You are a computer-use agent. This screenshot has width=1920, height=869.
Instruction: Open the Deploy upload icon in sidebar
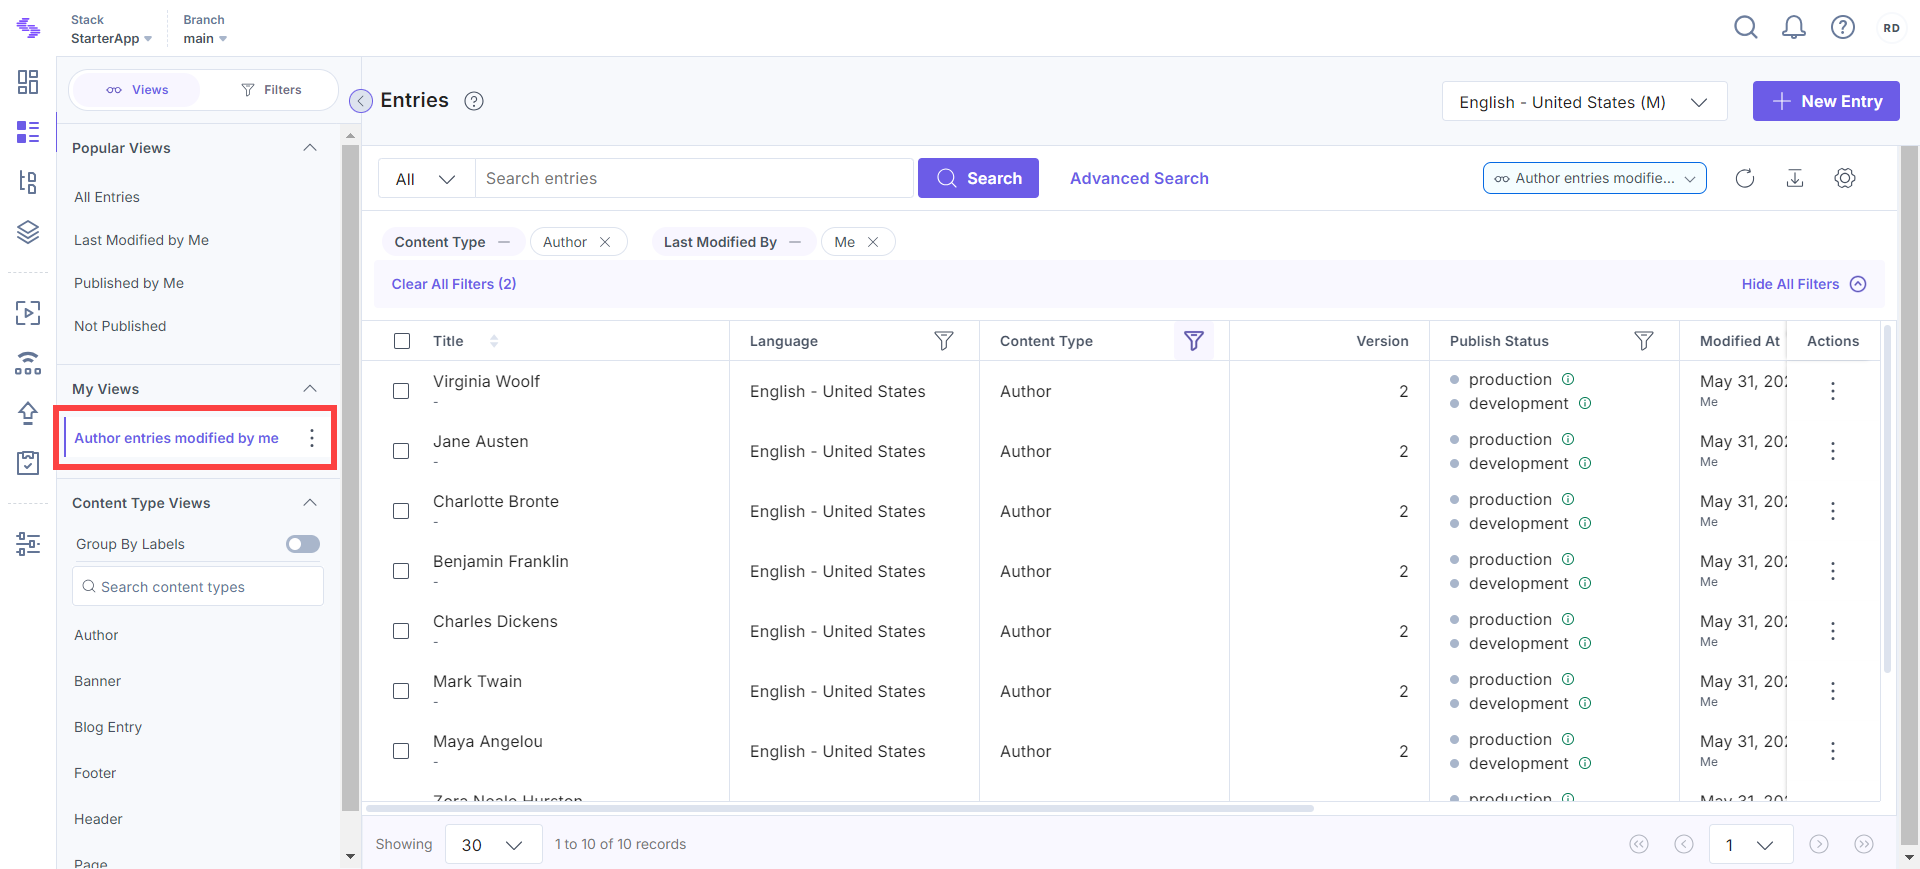click(x=28, y=412)
